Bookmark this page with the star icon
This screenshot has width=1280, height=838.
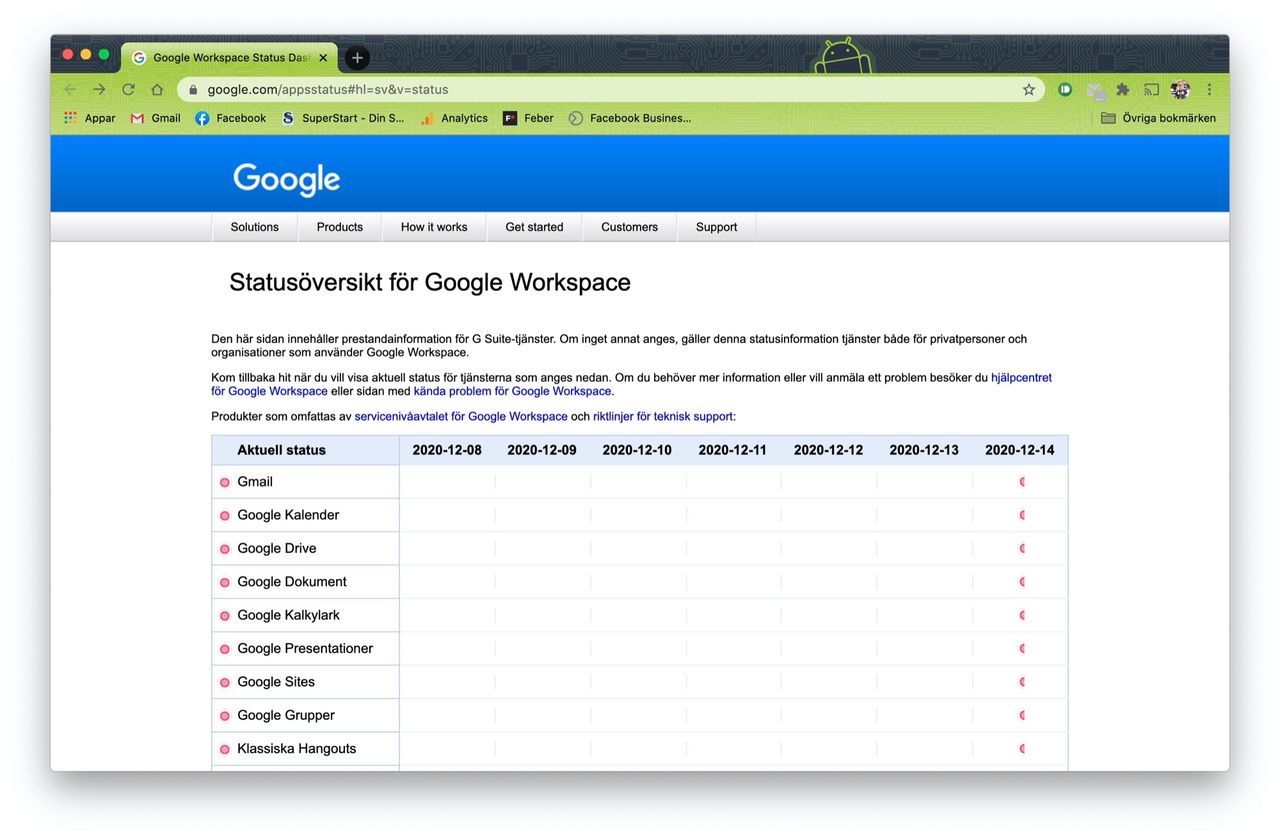pyautogui.click(x=1029, y=89)
